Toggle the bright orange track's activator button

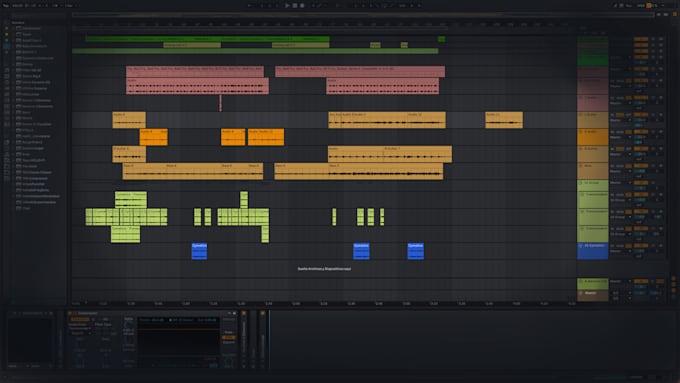point(641,132)
